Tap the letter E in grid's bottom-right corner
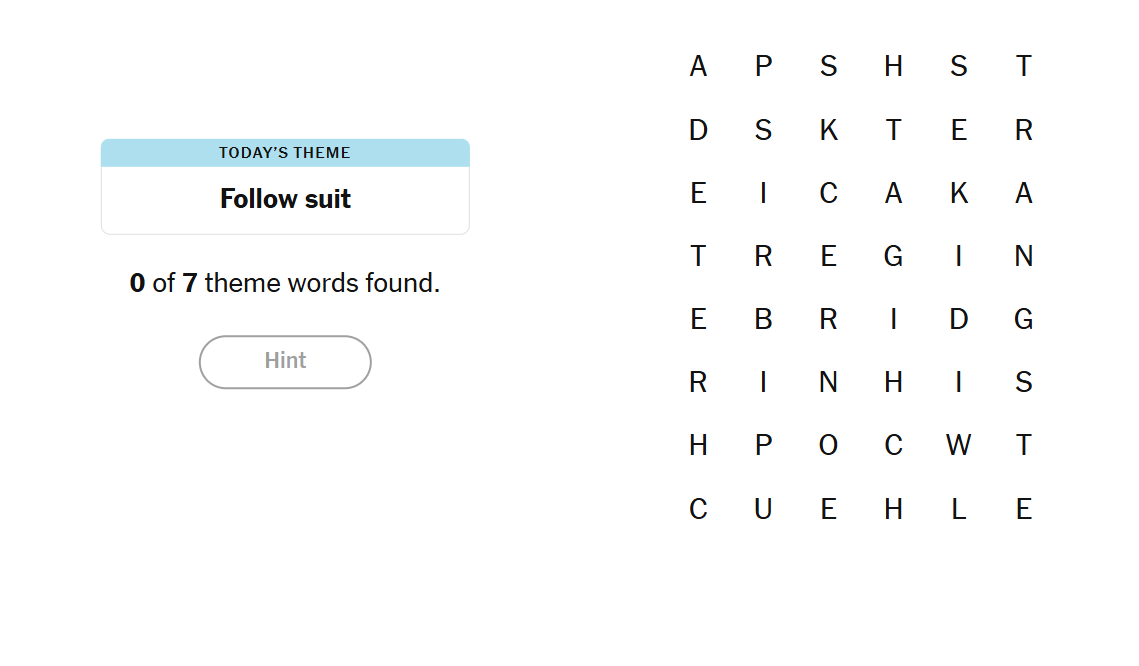The image size is (1139, 666). (1023, 510)
